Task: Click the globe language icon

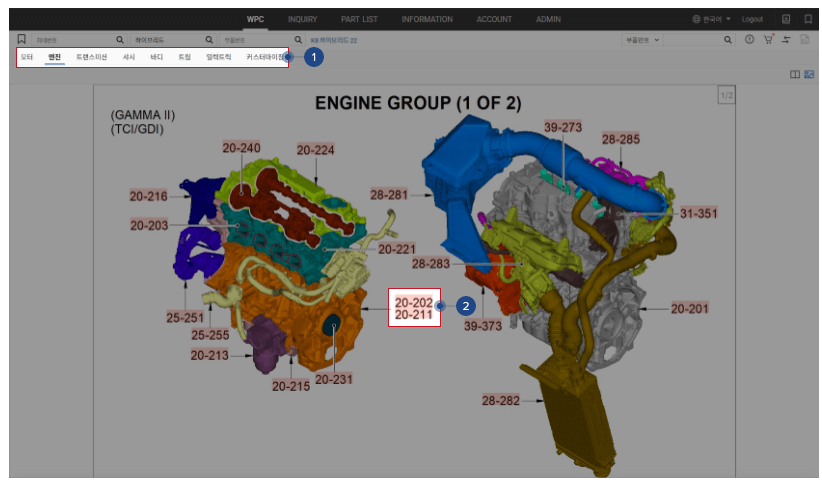Action: [696, 19]
